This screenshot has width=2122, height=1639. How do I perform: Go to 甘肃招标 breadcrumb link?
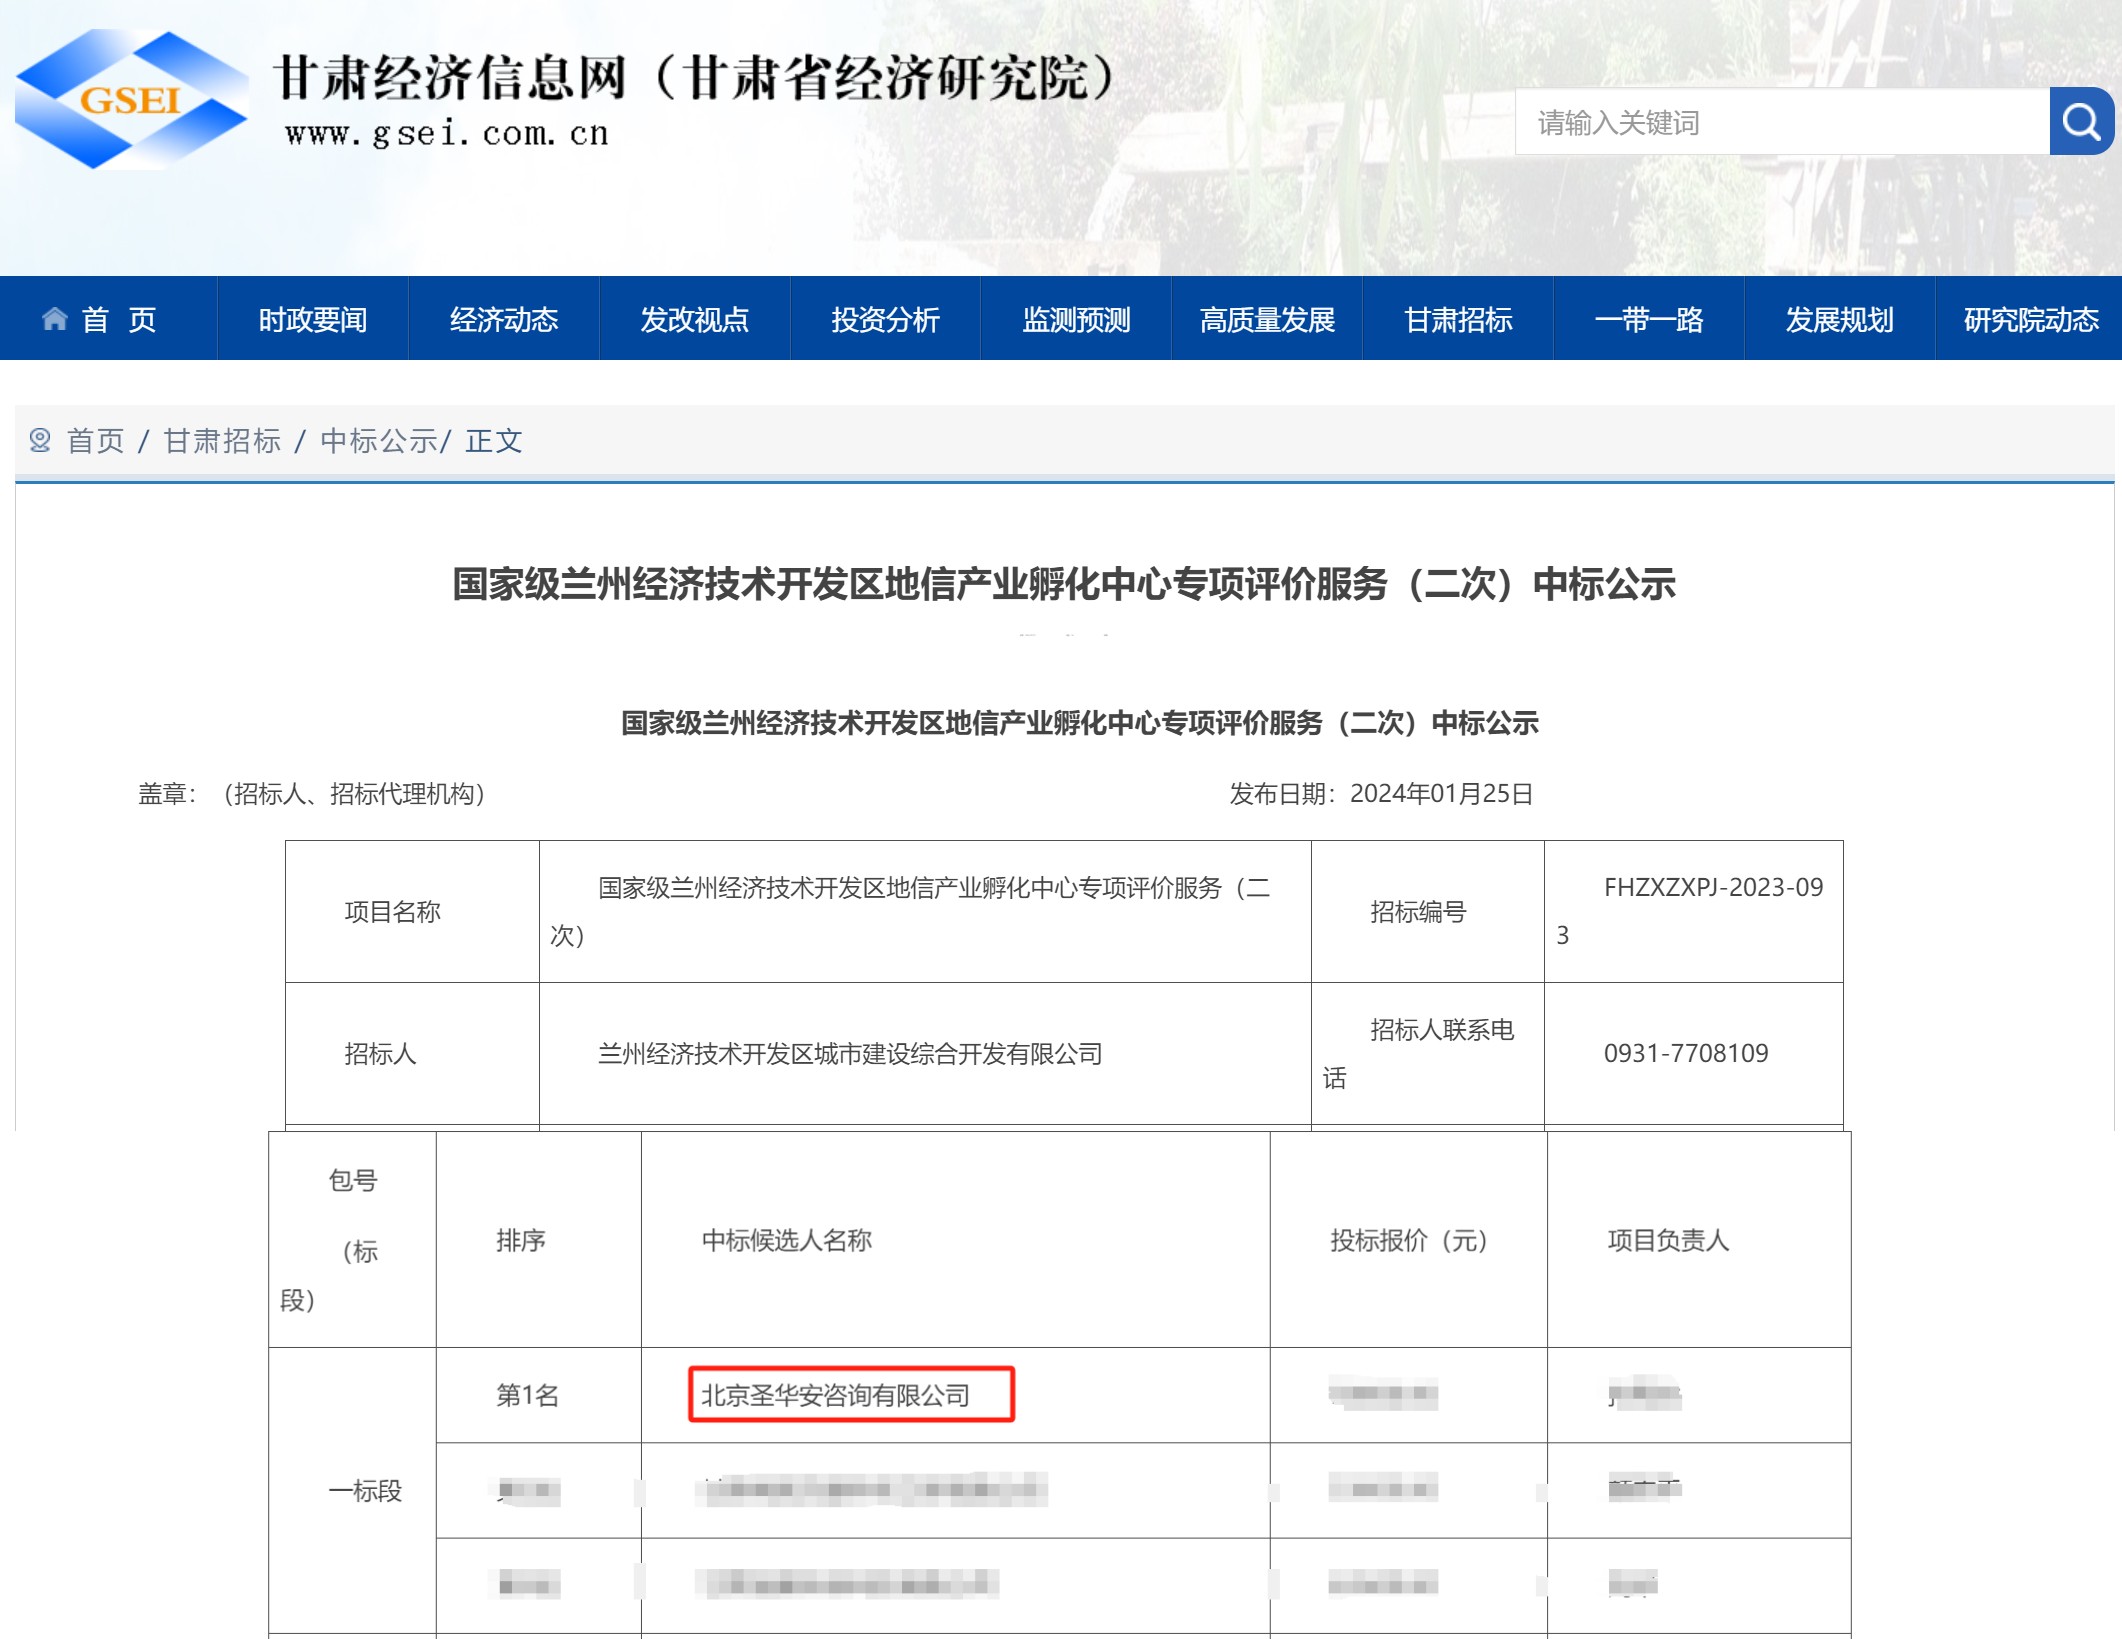pos(223,441)
